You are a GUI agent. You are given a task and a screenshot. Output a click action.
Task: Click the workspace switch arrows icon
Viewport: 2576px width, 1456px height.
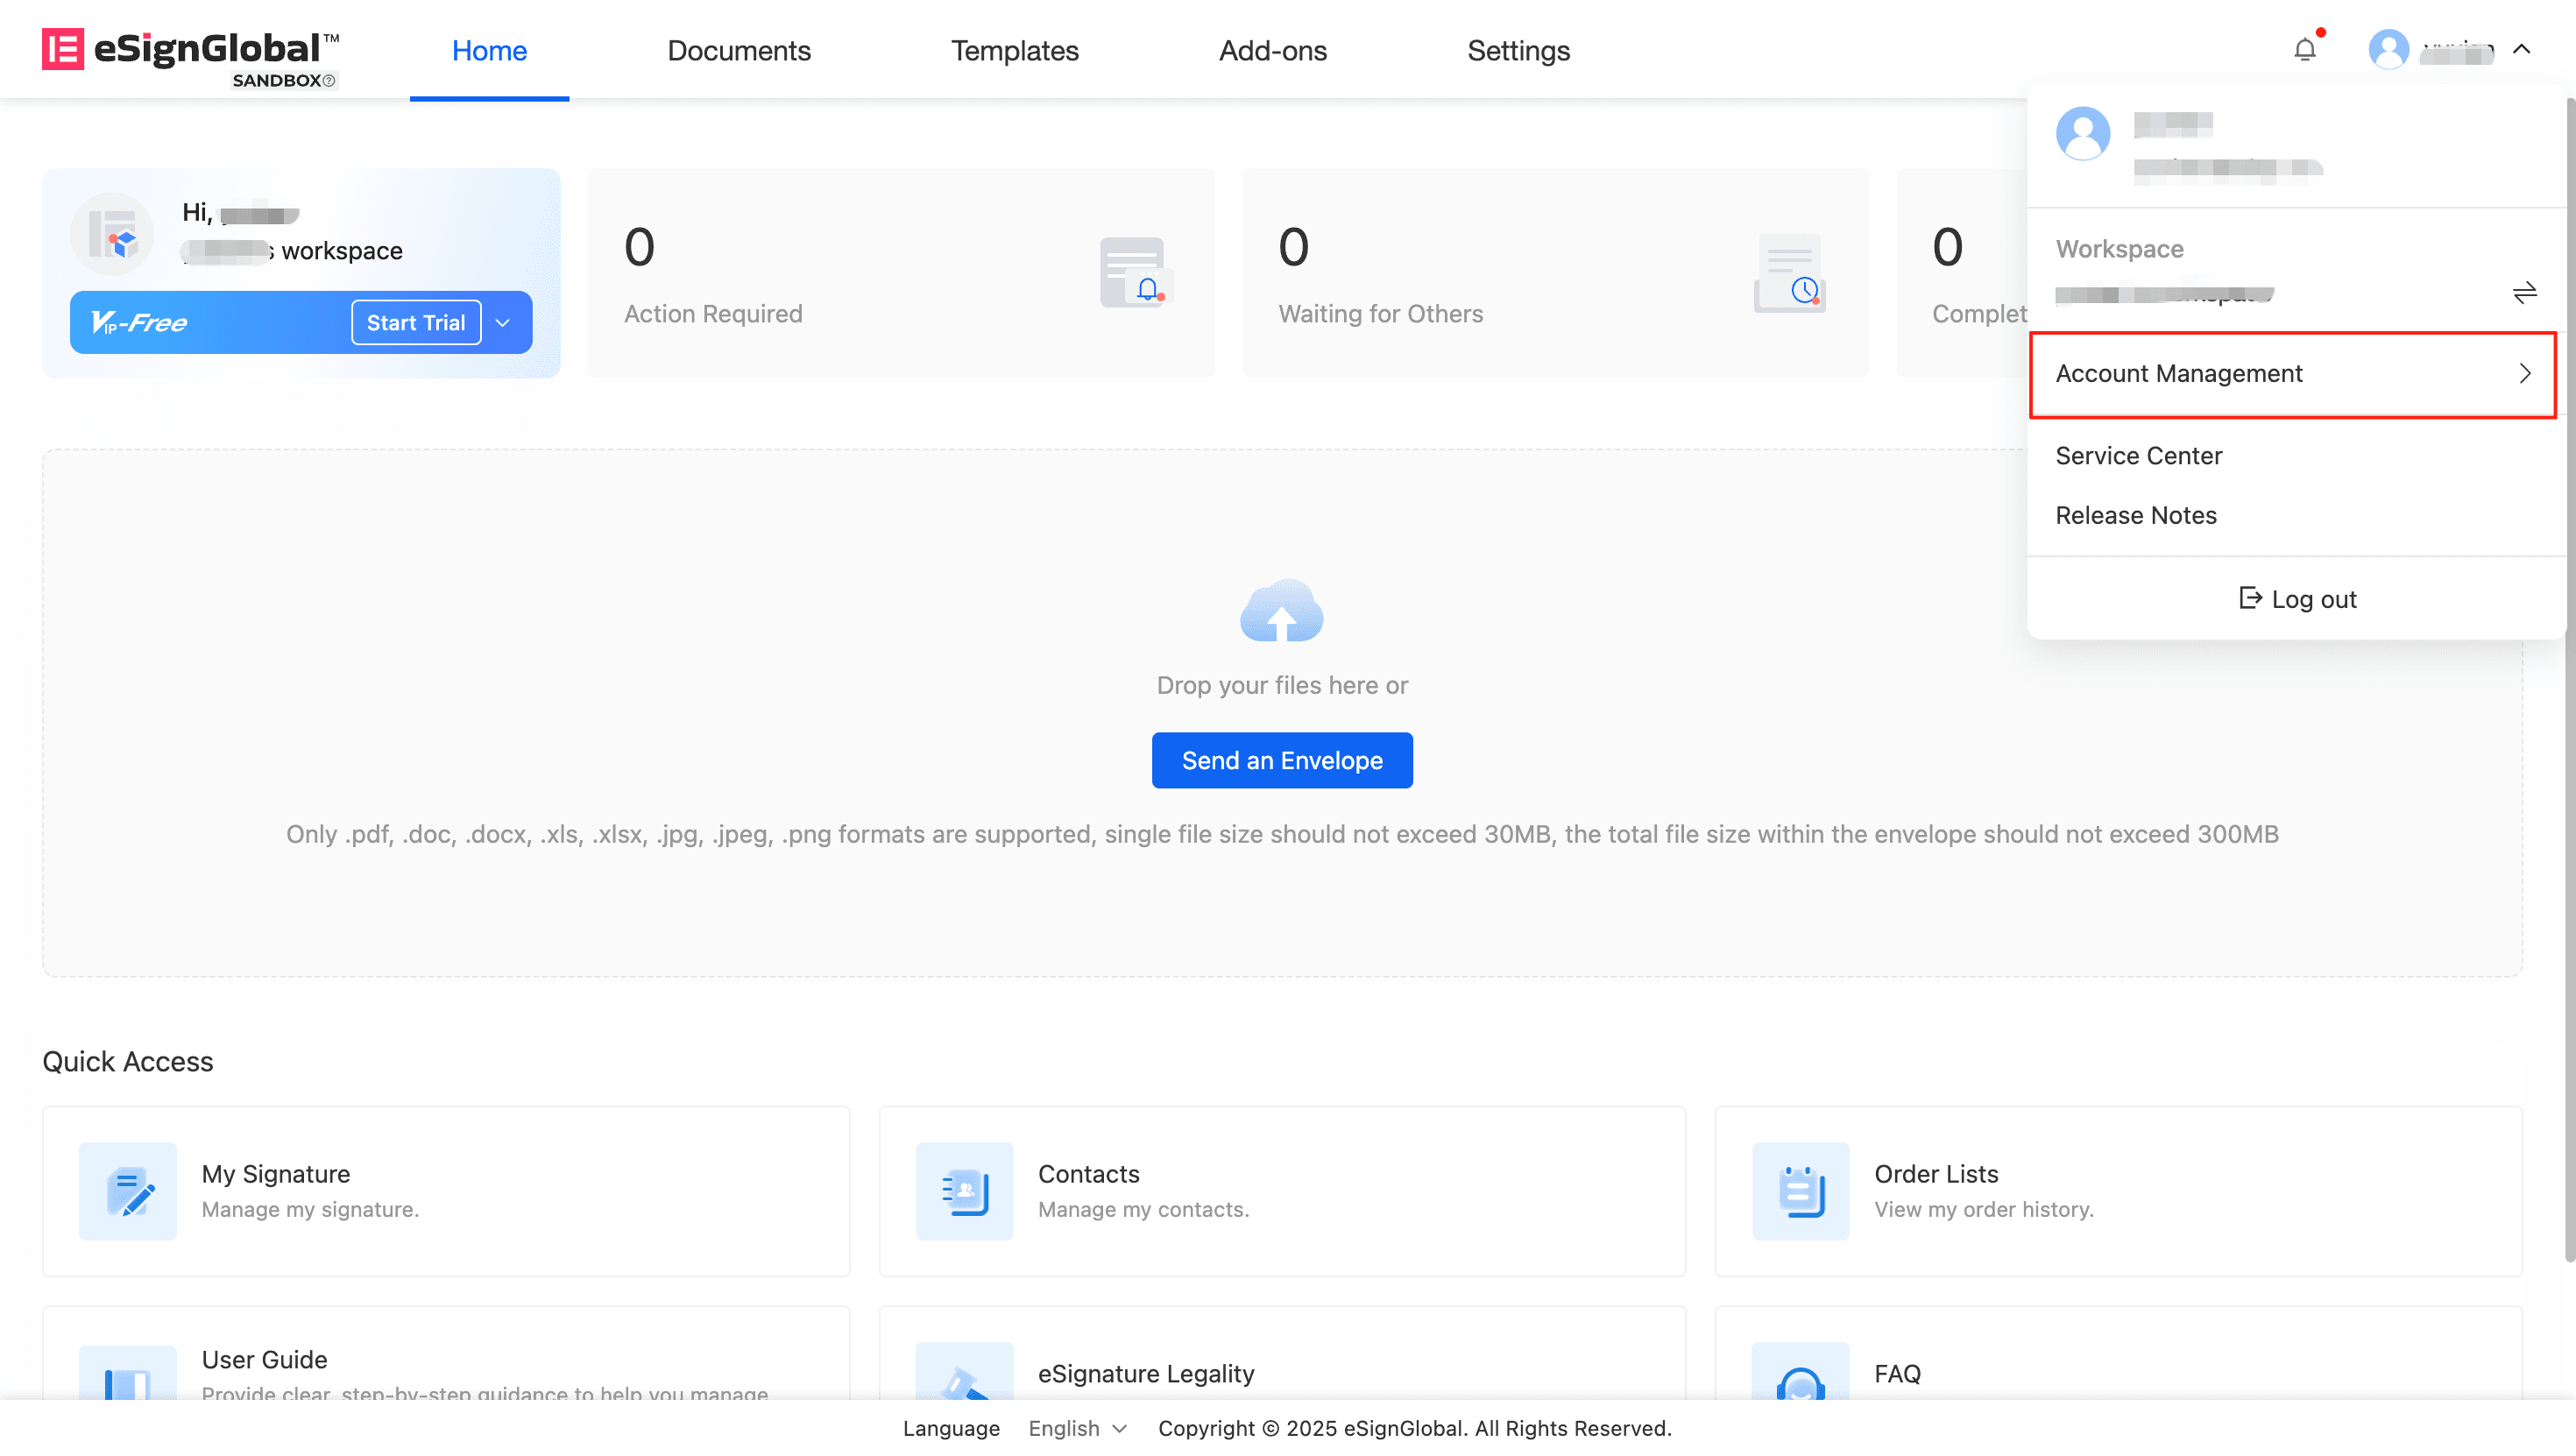(x=2524, y=292)
